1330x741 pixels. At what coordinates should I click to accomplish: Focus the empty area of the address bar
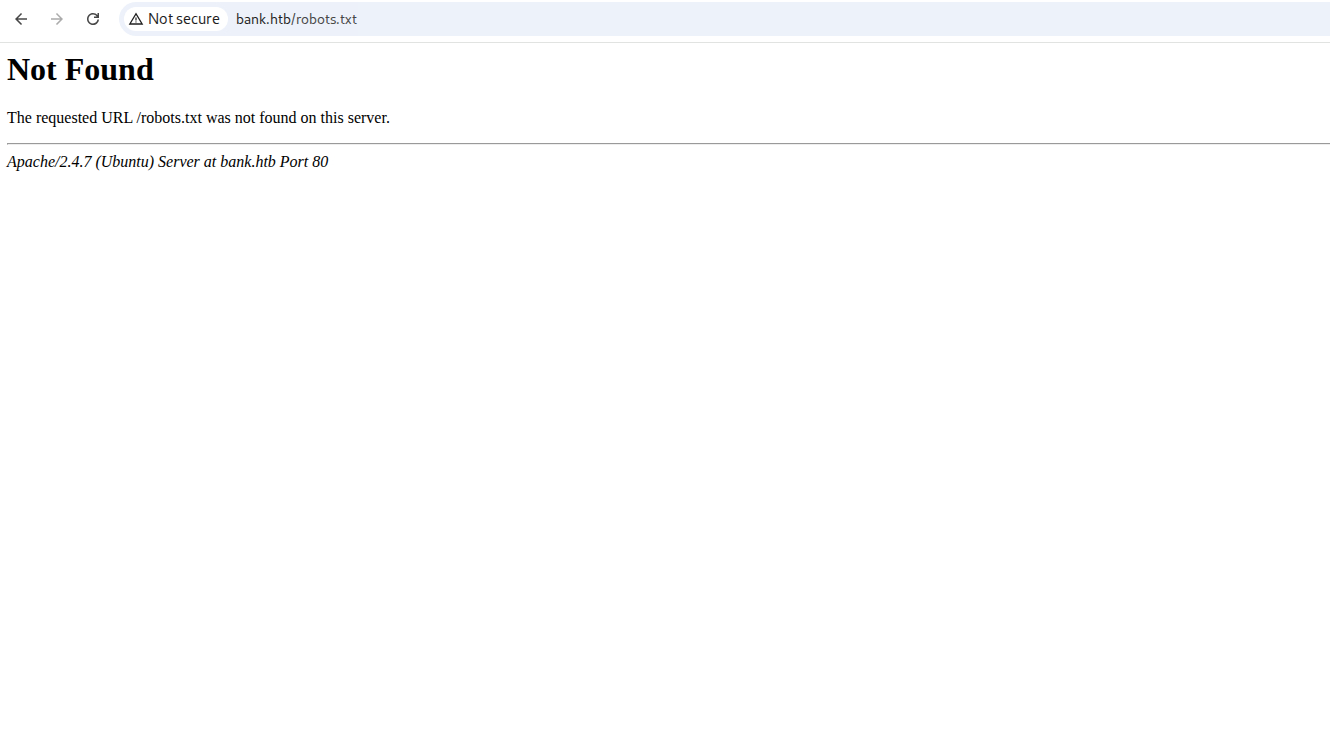800,19
